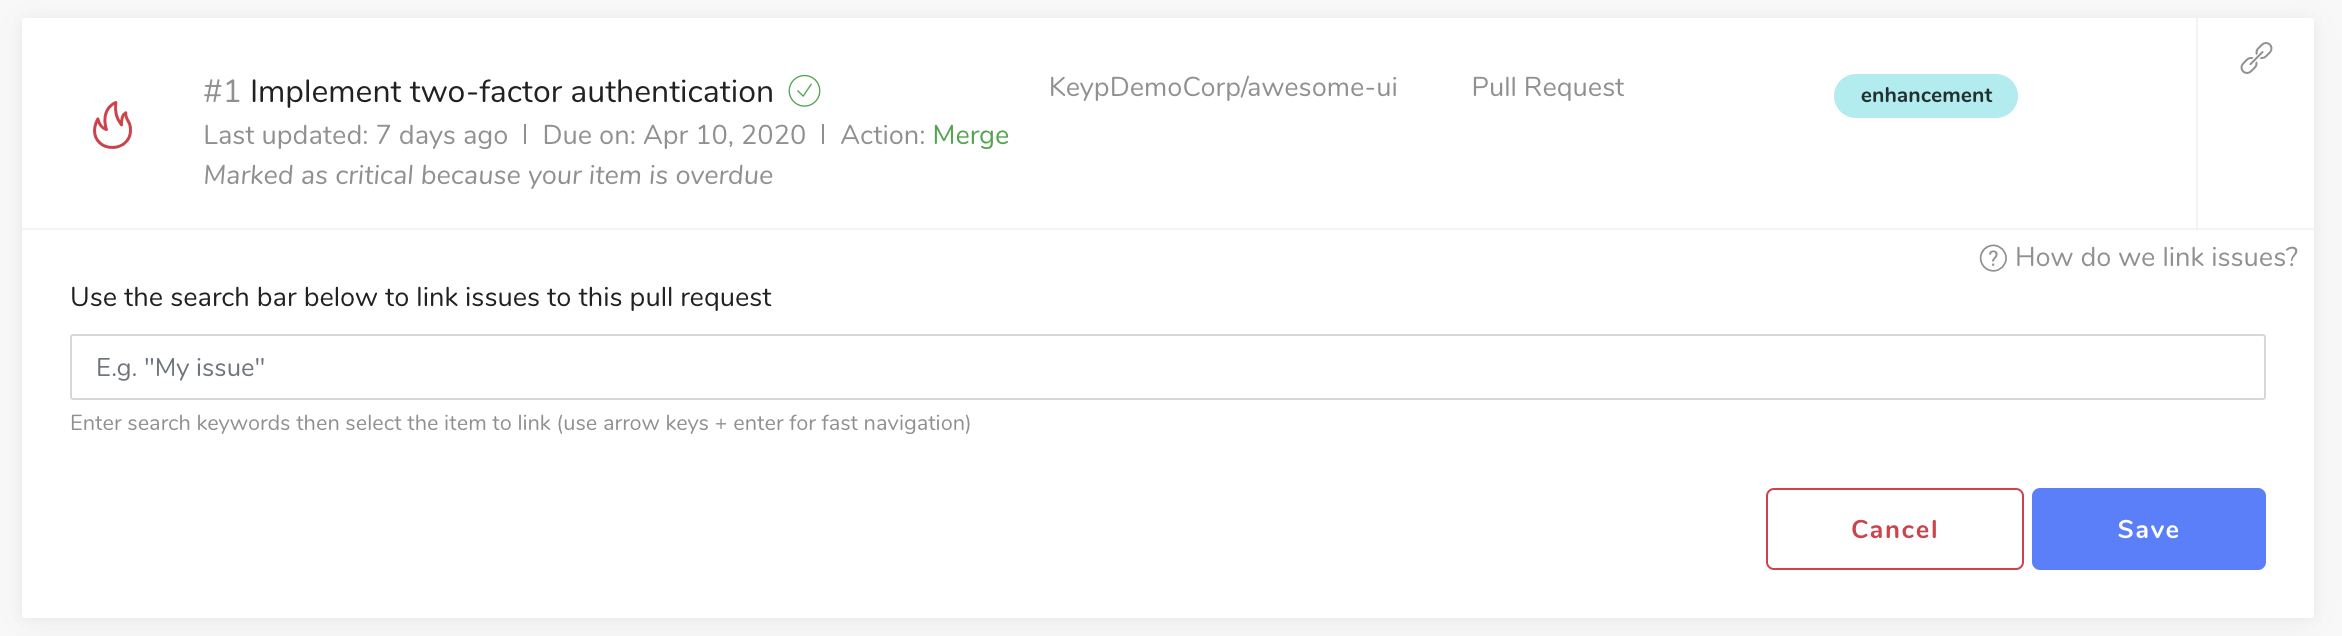
Task: Click the green checkmark circle icon
Action: tap(804, 91)
